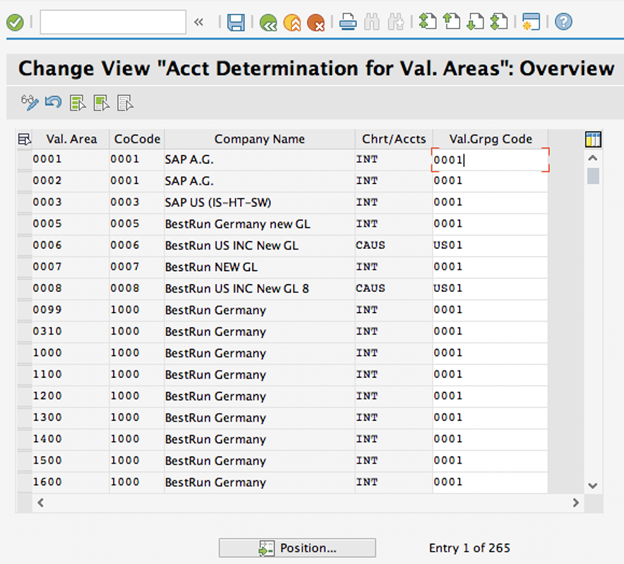
Task: Collapse command field with double chevron
Action: point(199,22)
